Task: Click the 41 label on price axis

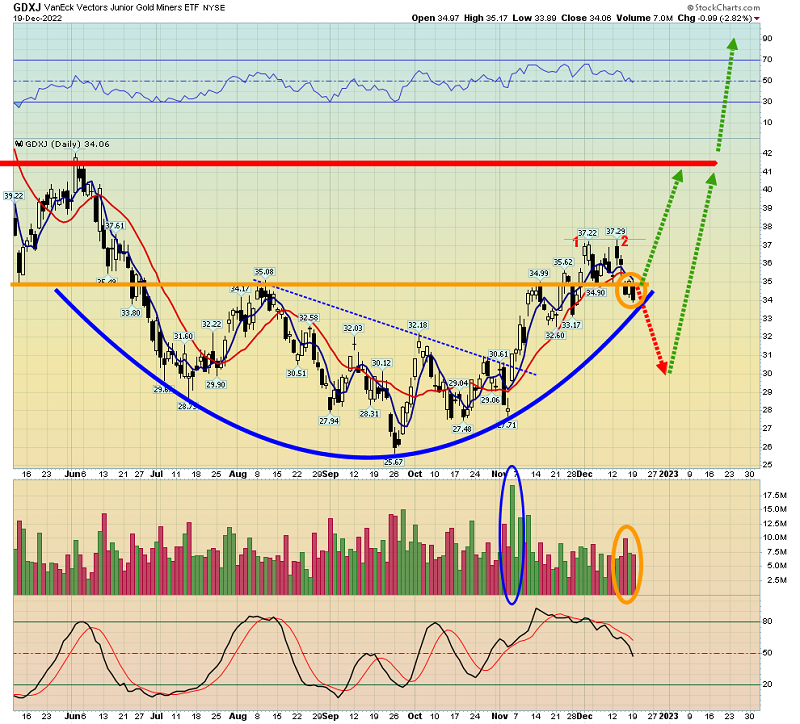Action: [767, 171]
